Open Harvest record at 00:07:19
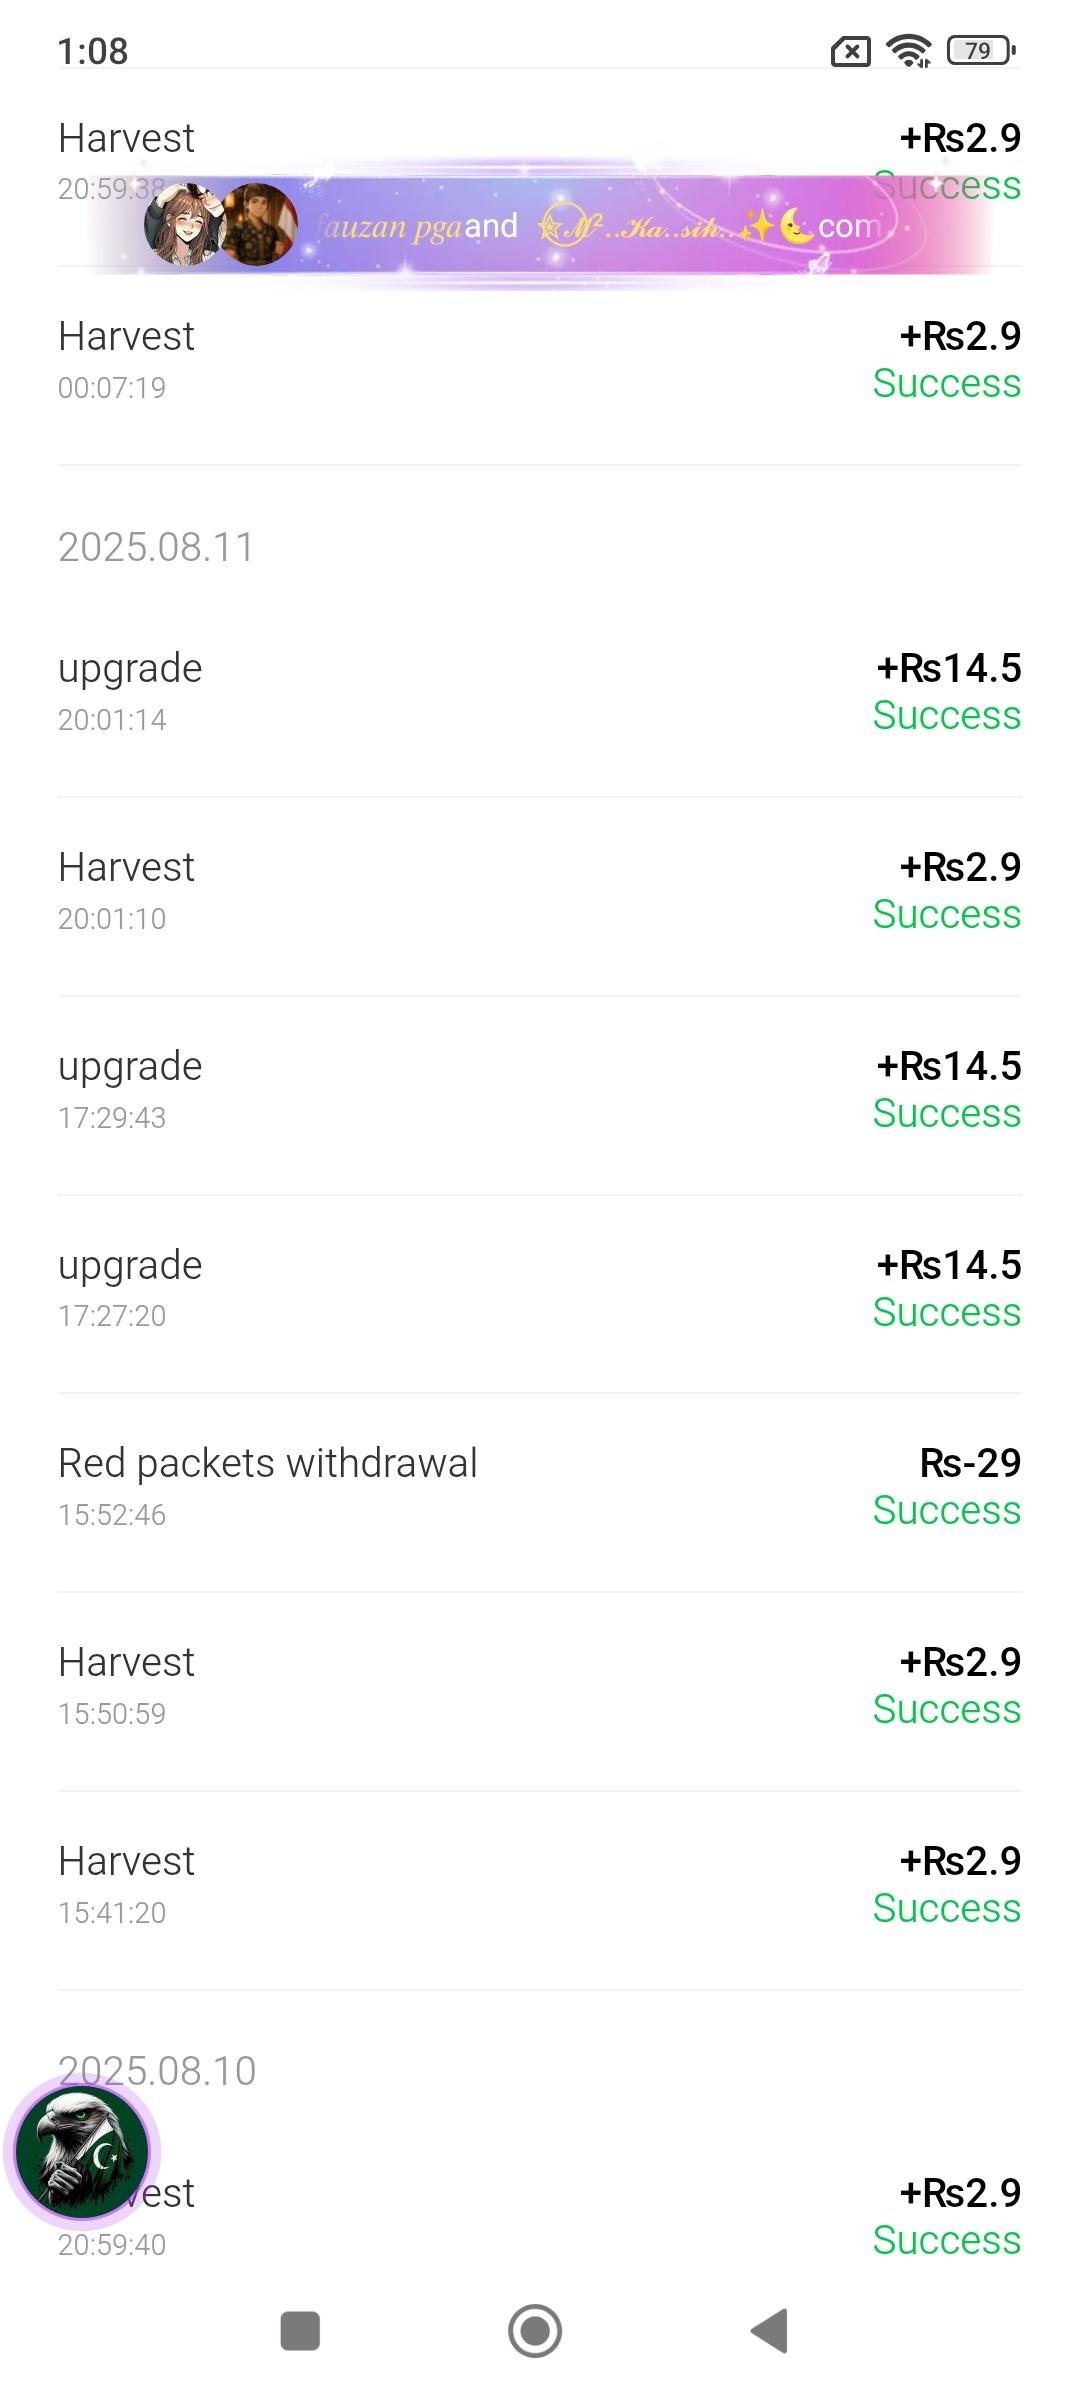 pos(540,360)
